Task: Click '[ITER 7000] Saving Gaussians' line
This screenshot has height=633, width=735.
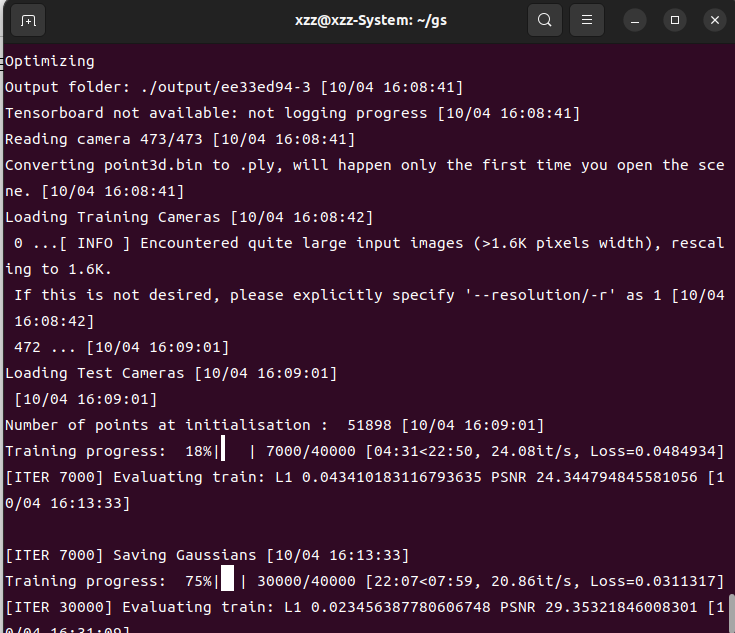Action: point(207,556)
